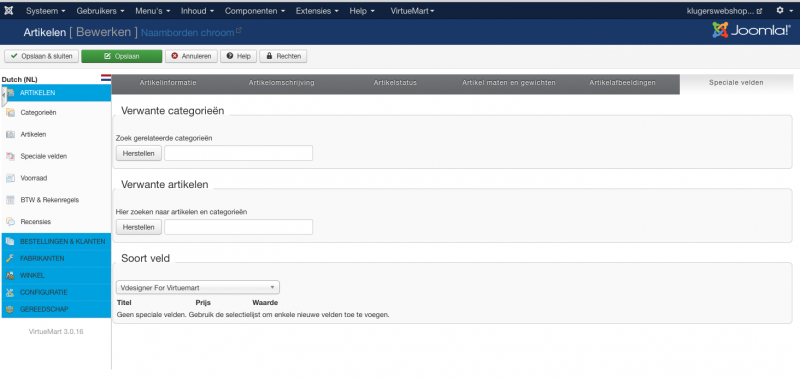Open BTW & Rekenregels in sidebar

click(49, 200)
